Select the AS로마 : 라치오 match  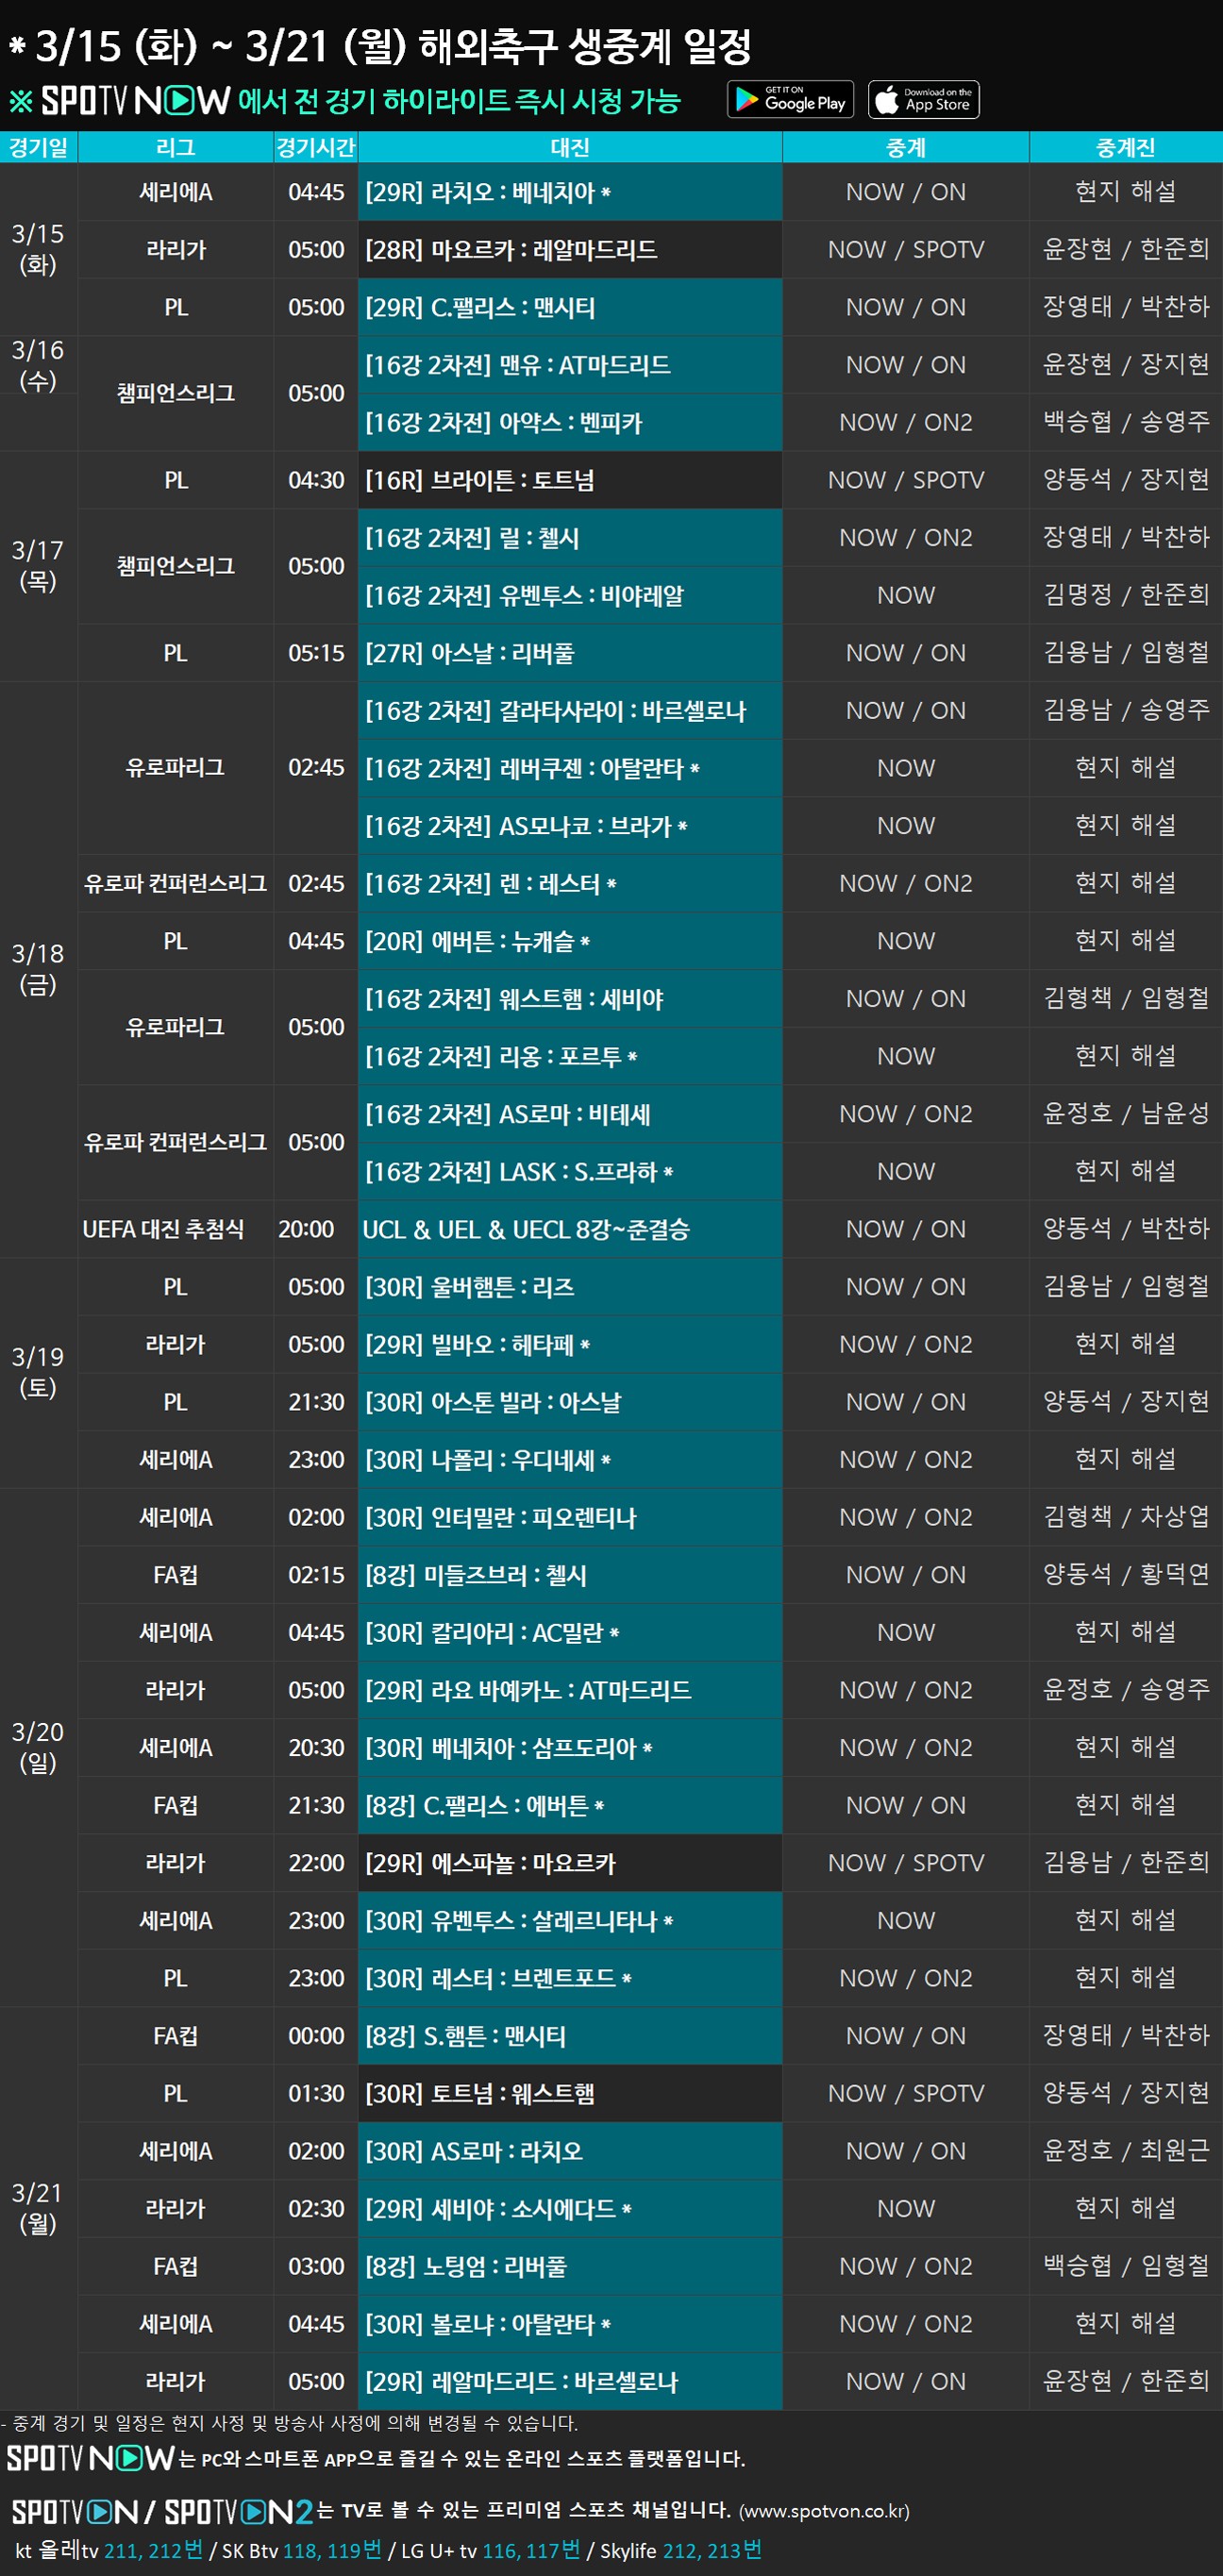pos(570,2153)
